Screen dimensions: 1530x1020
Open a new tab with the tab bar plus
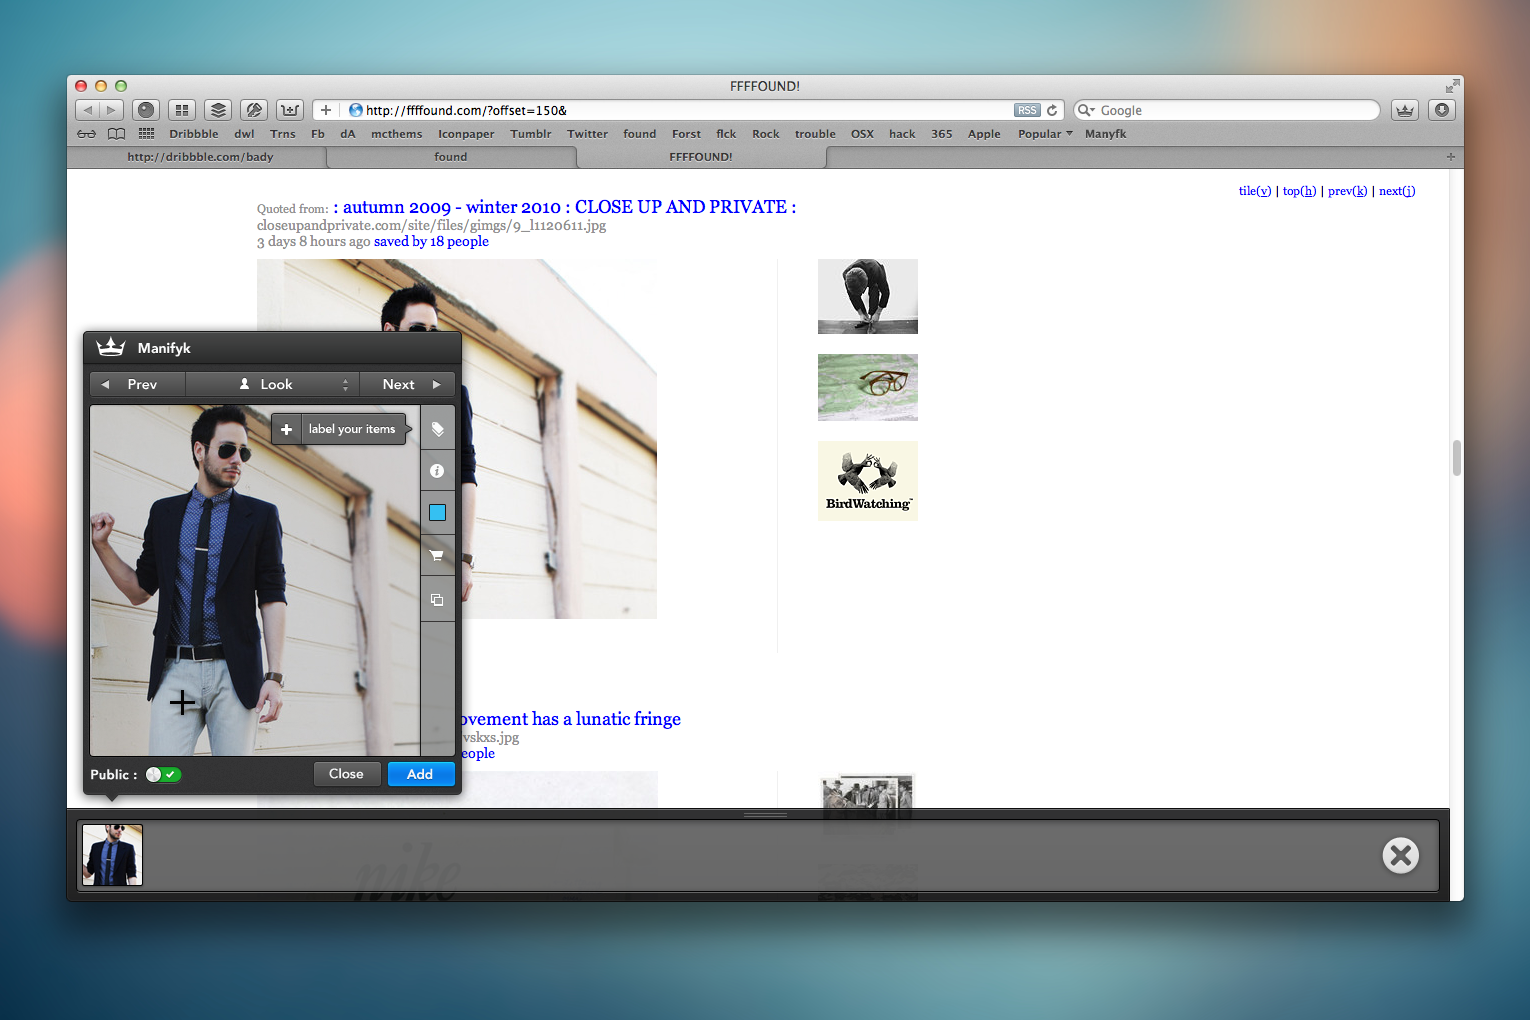1451,157
